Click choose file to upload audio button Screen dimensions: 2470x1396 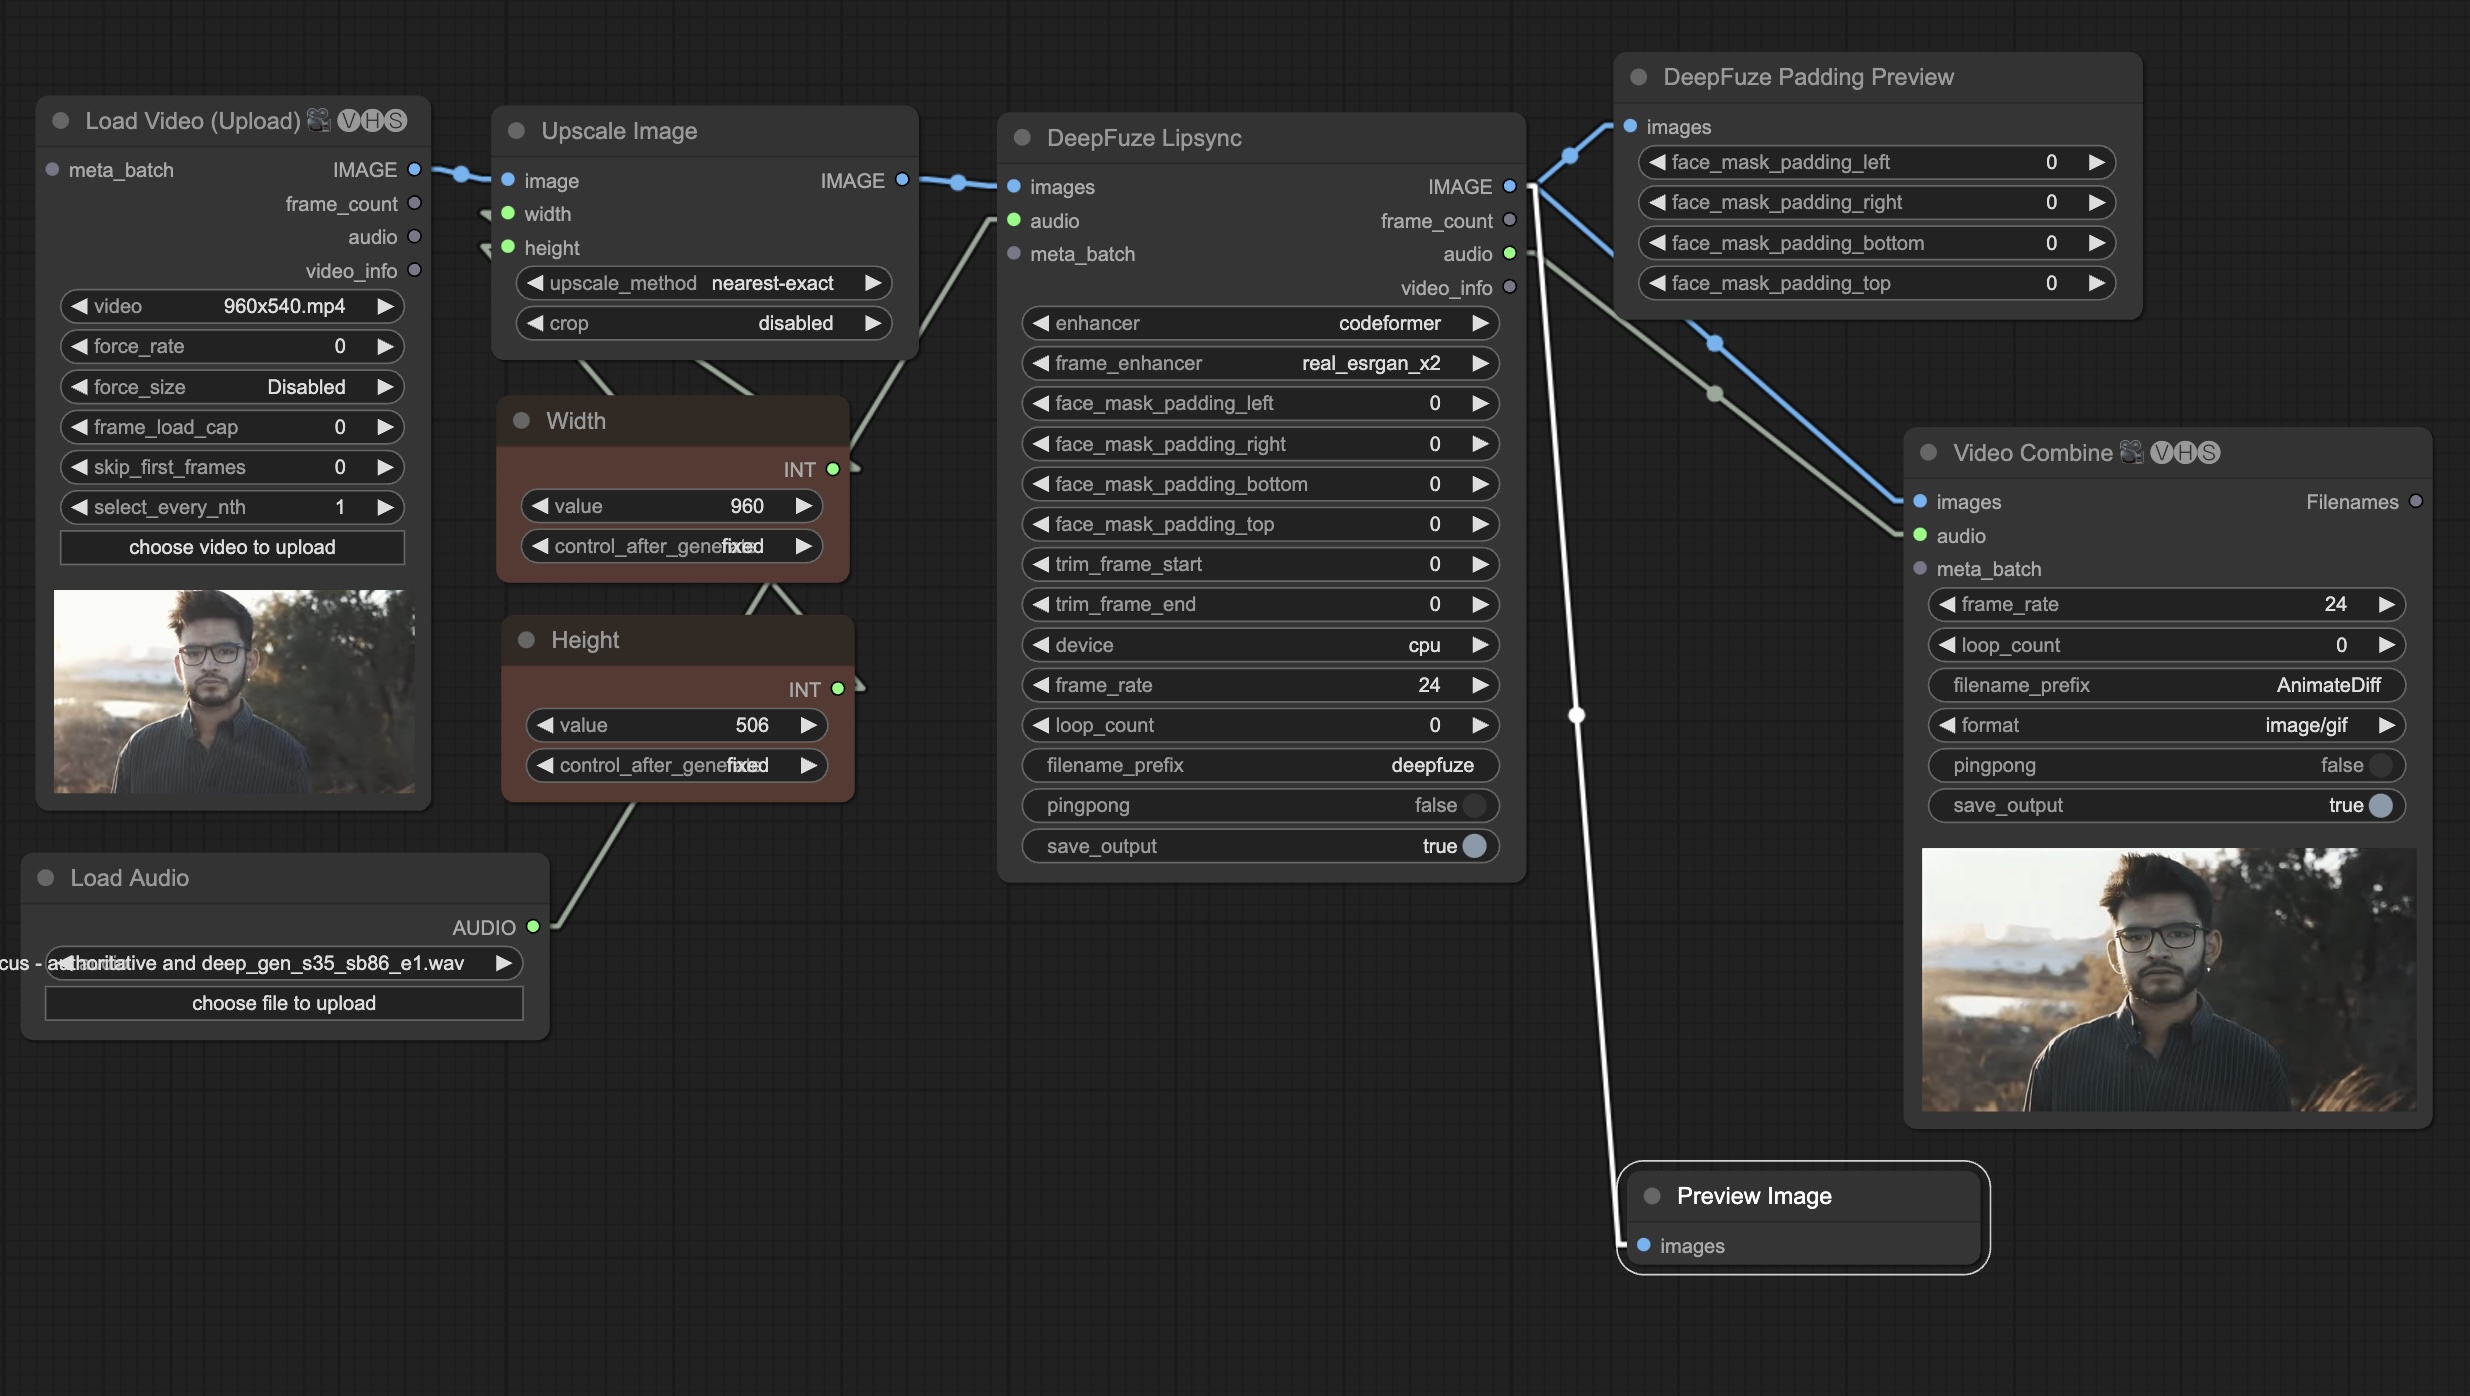pyautogui.click(x=282, y=1001)
